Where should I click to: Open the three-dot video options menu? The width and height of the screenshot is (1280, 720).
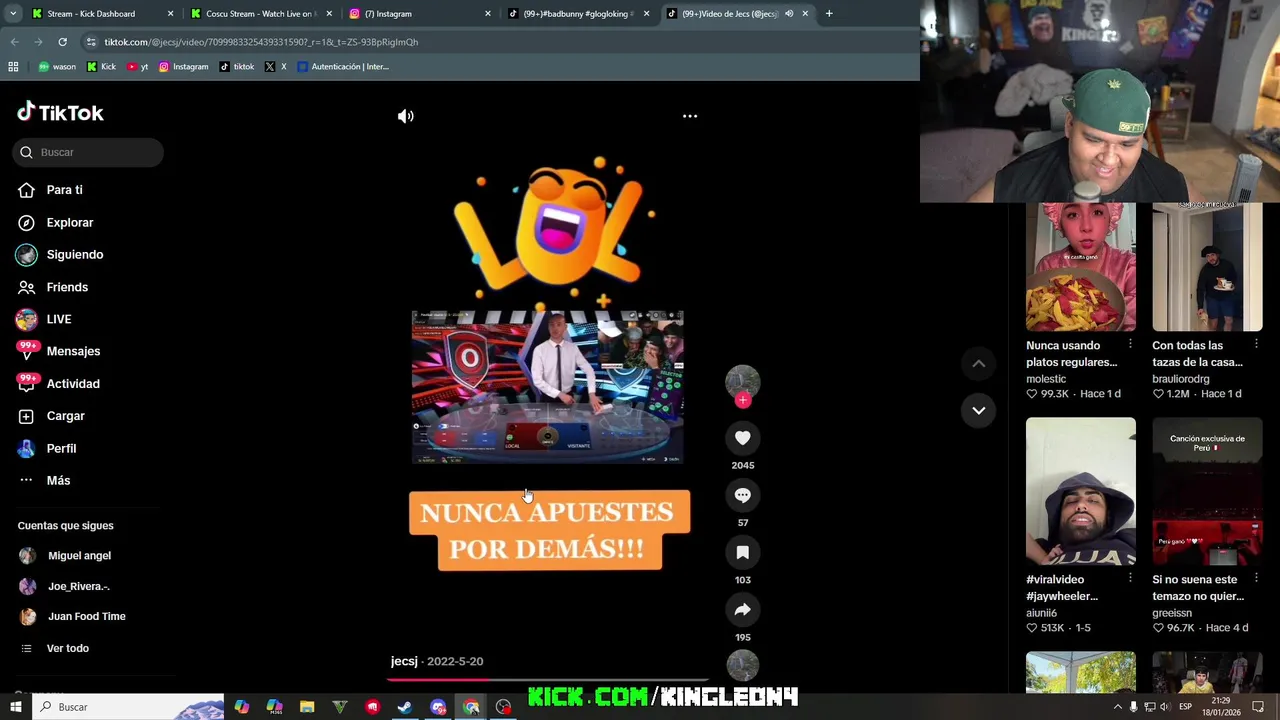[x=690, y=116]
